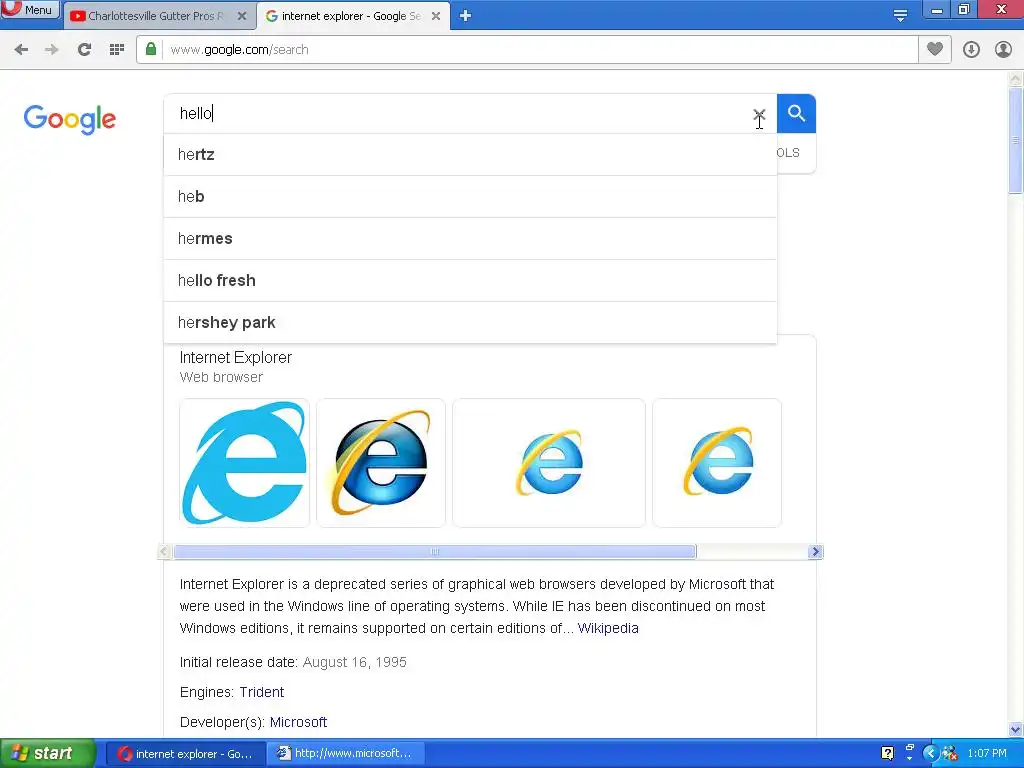Screen dimensions: 1024x768
Task: Open the Opera Menu button
Action: (x=30, y=9)
